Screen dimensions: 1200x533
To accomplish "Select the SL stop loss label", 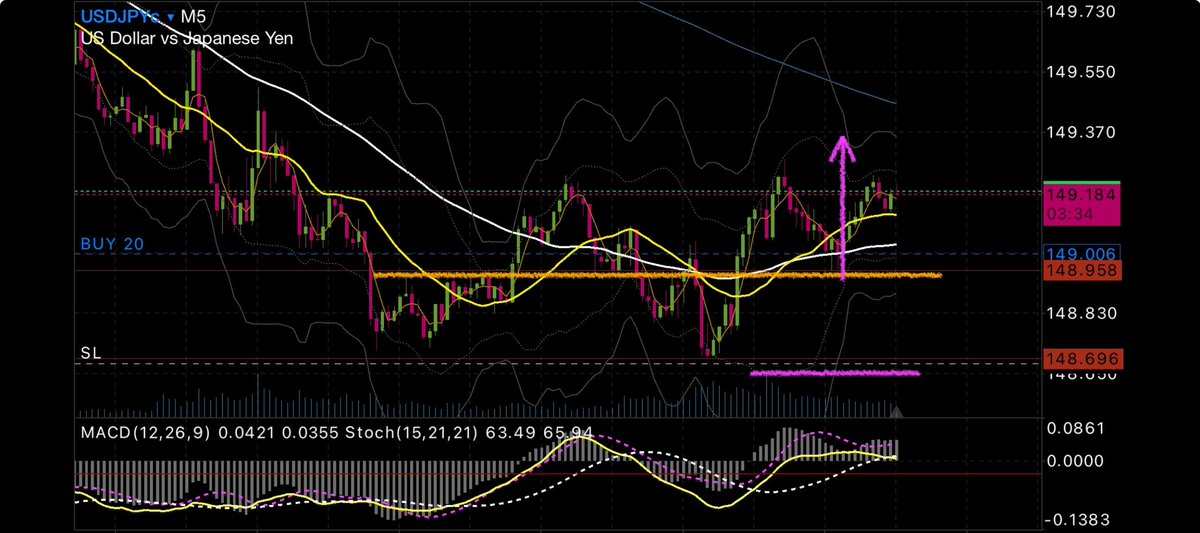I will pos(91,353).
